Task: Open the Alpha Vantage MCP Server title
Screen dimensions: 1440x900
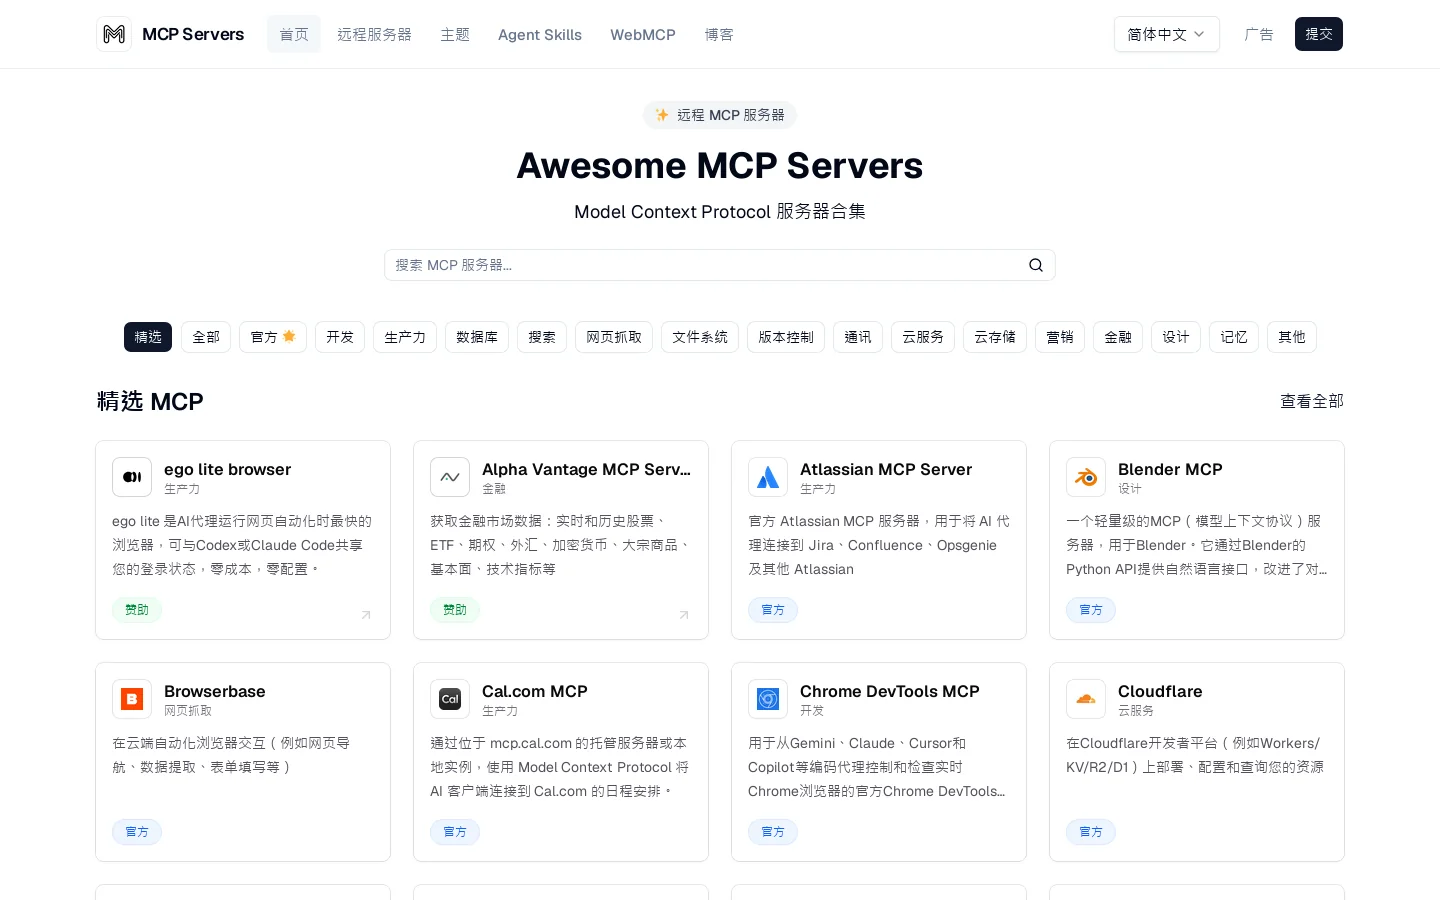Action: 586,469
